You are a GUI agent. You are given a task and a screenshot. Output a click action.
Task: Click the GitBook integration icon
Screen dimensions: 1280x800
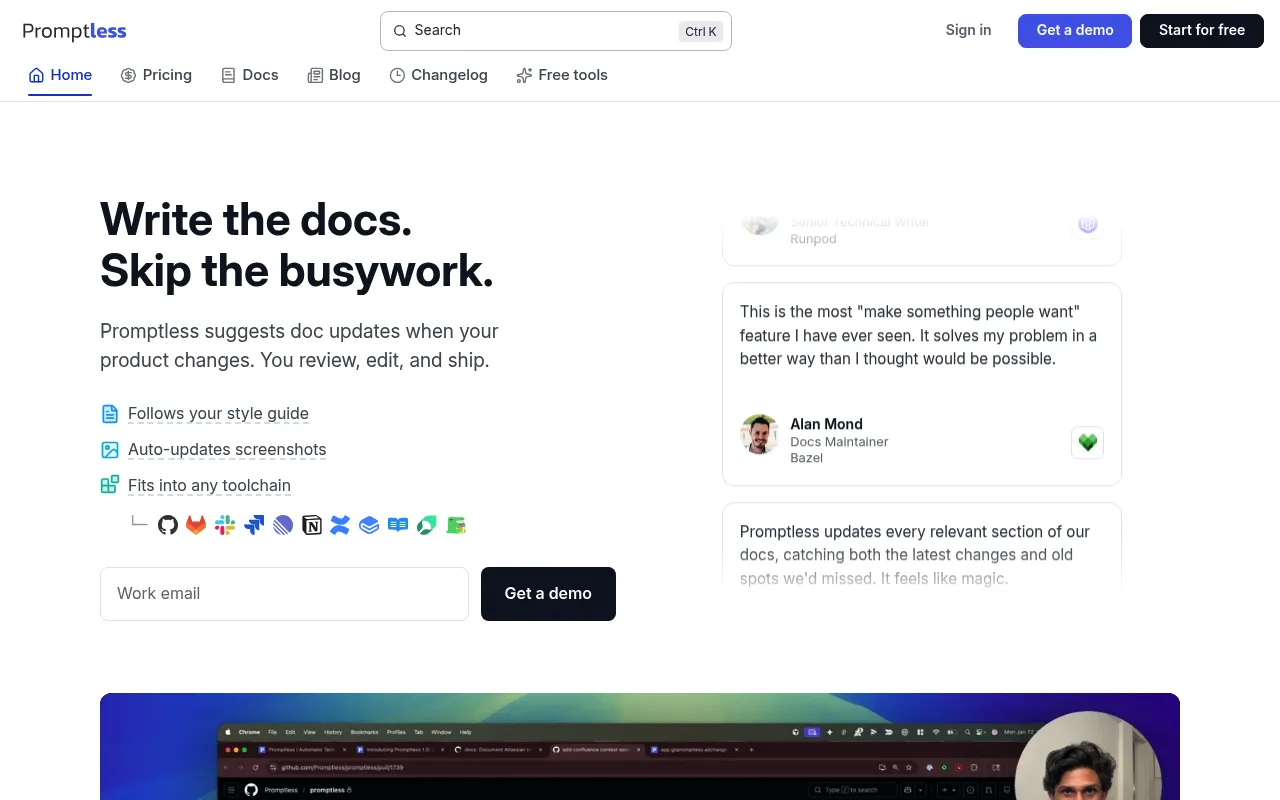pyautogui.click(x=369, y=525)
